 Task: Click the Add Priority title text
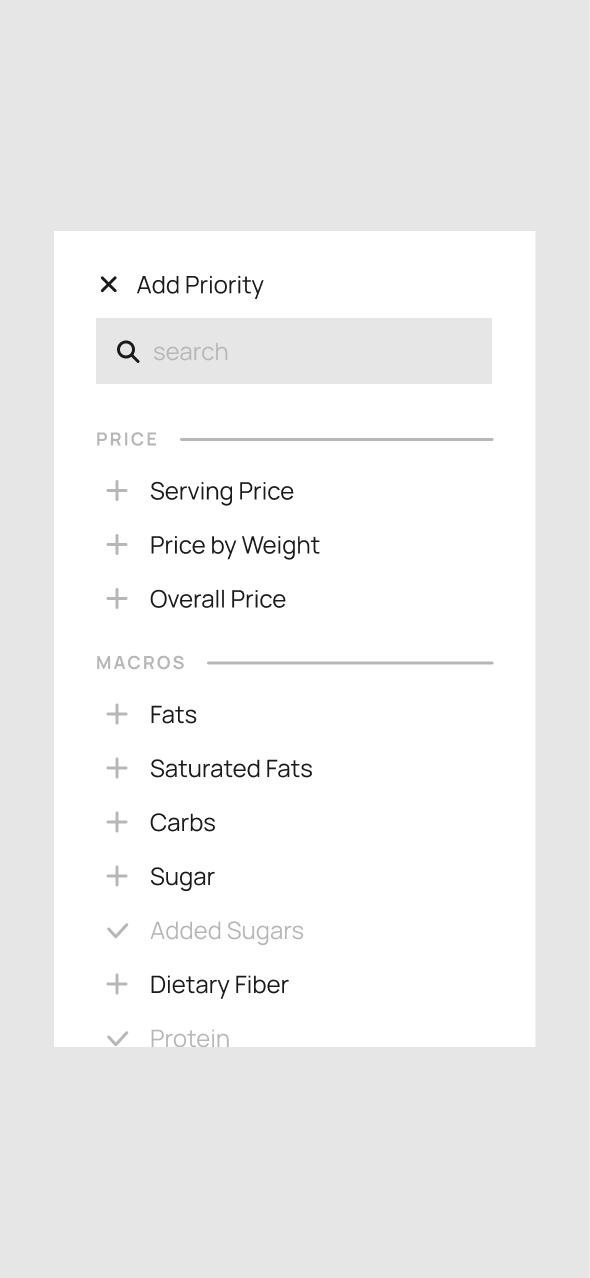coord(200,285)
